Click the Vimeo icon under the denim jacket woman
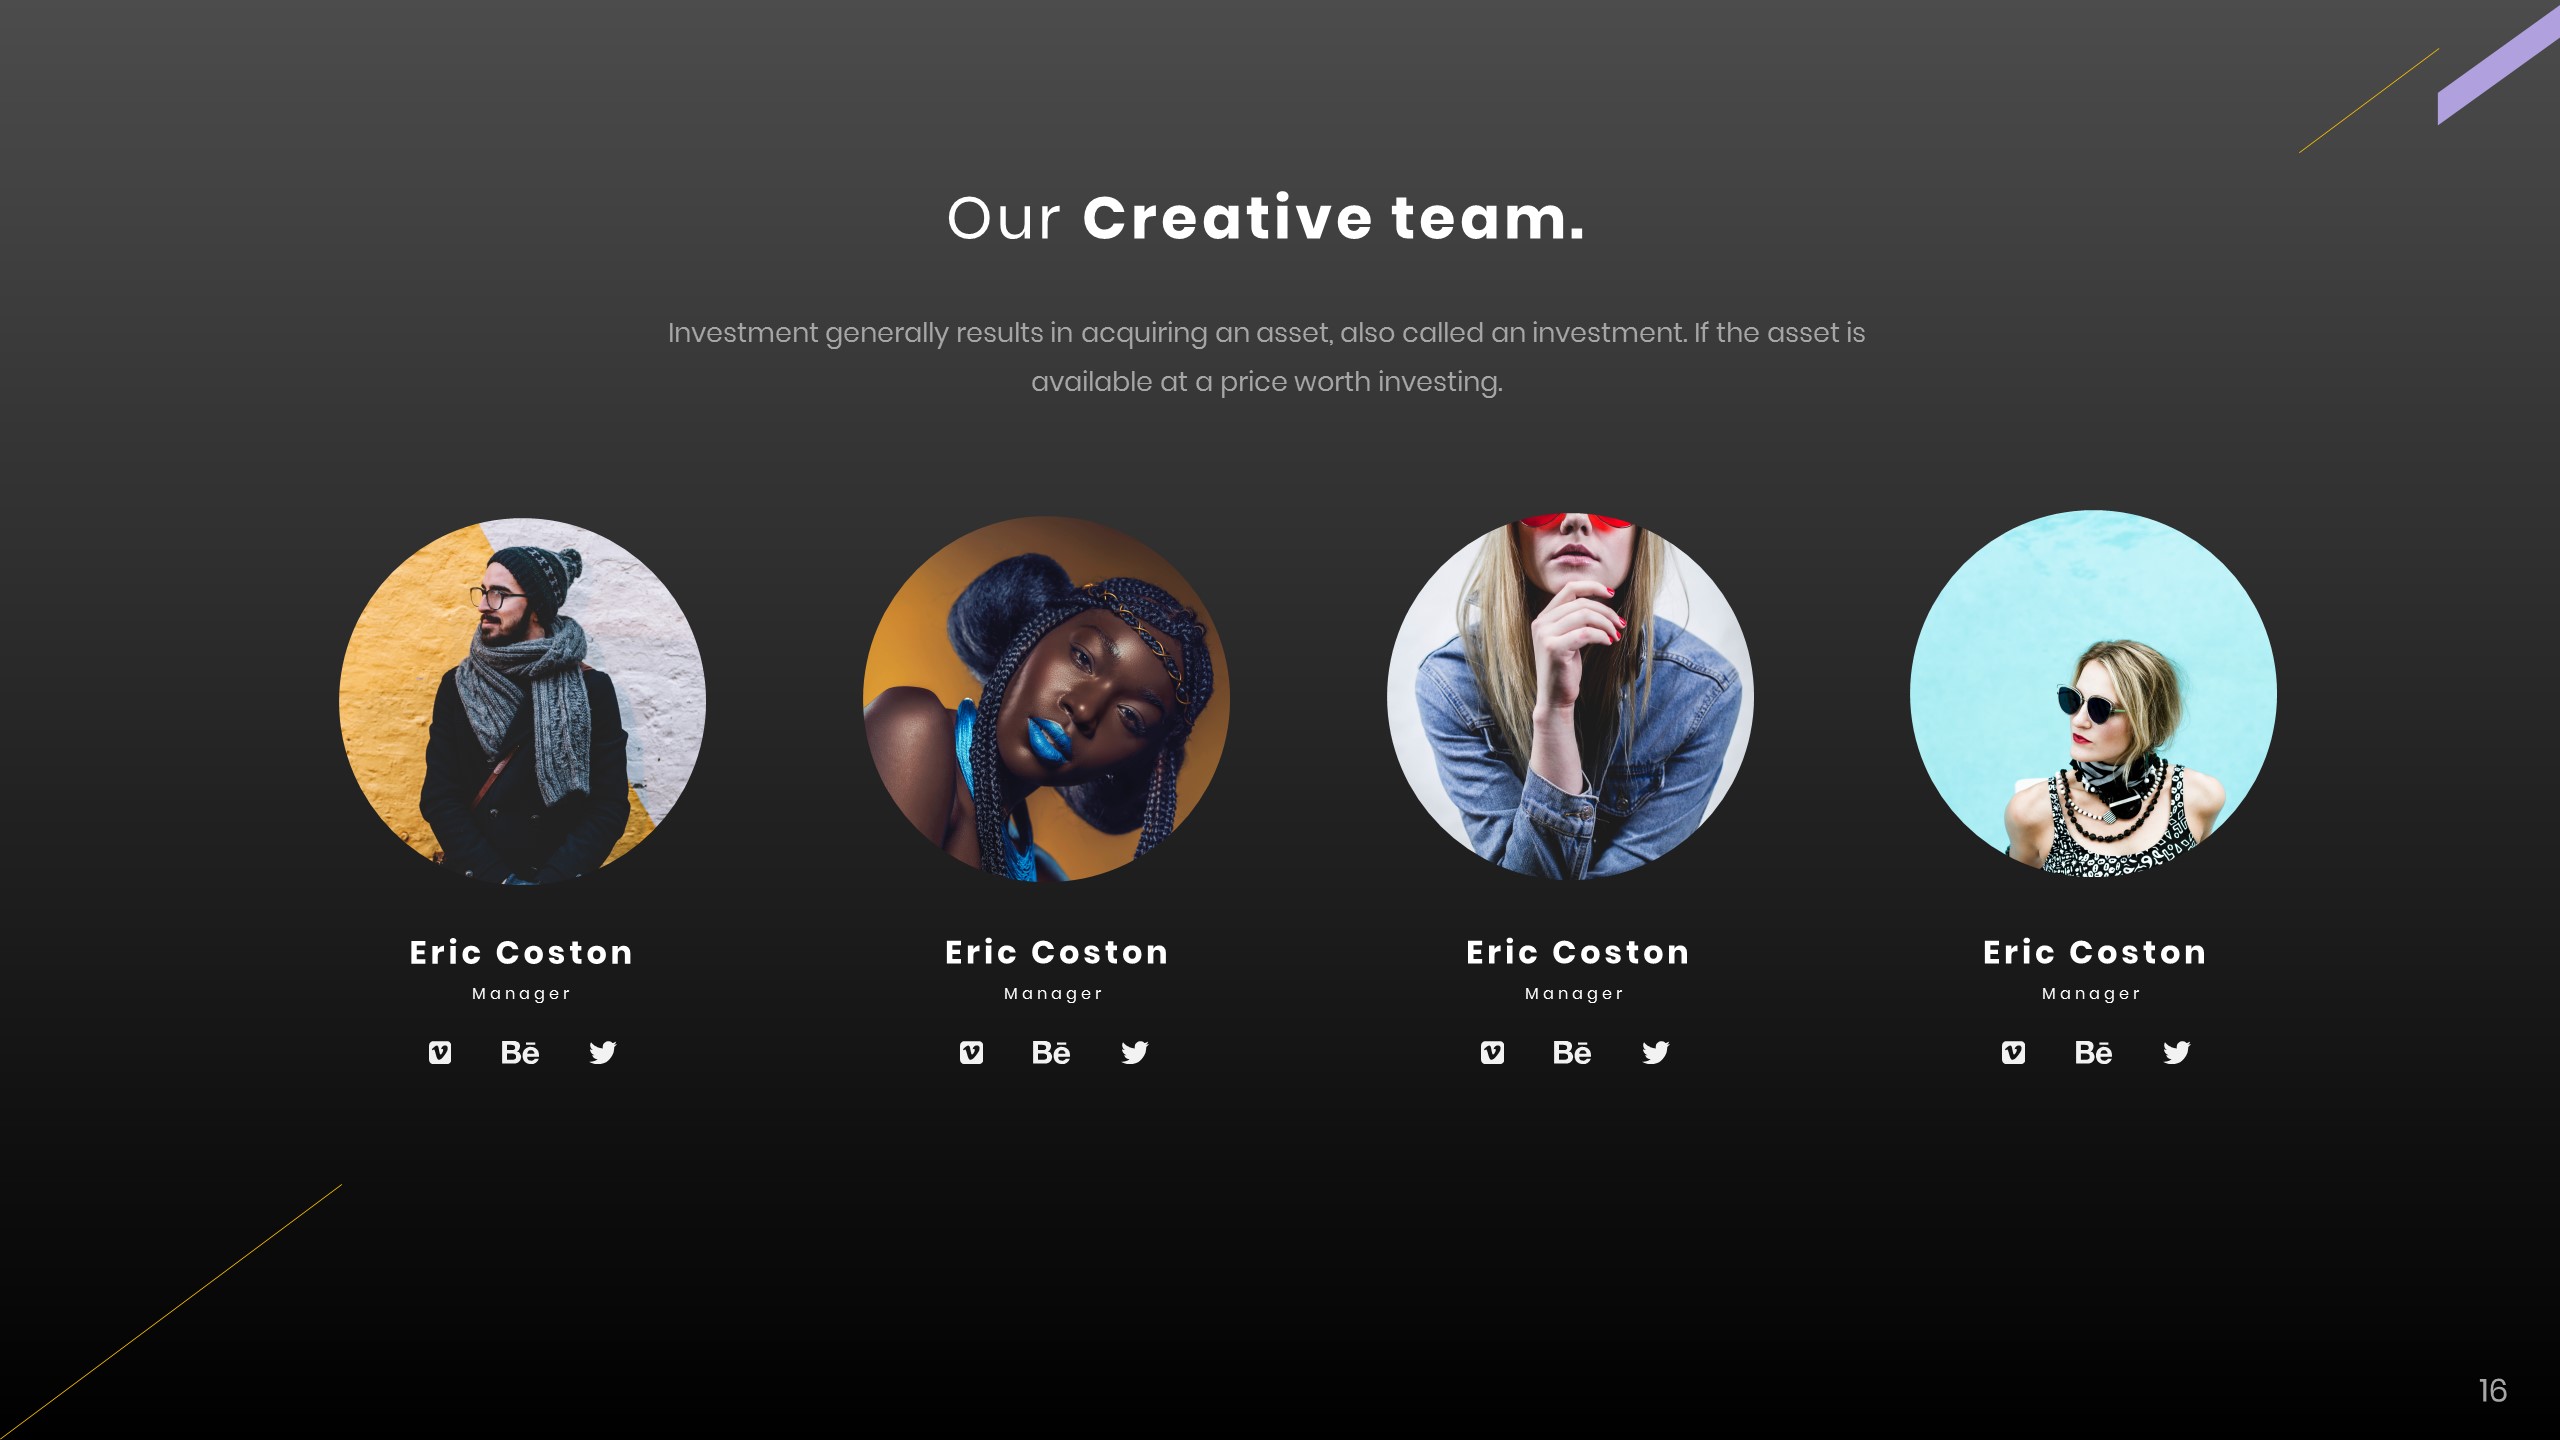 (x=1492, y=1052)
